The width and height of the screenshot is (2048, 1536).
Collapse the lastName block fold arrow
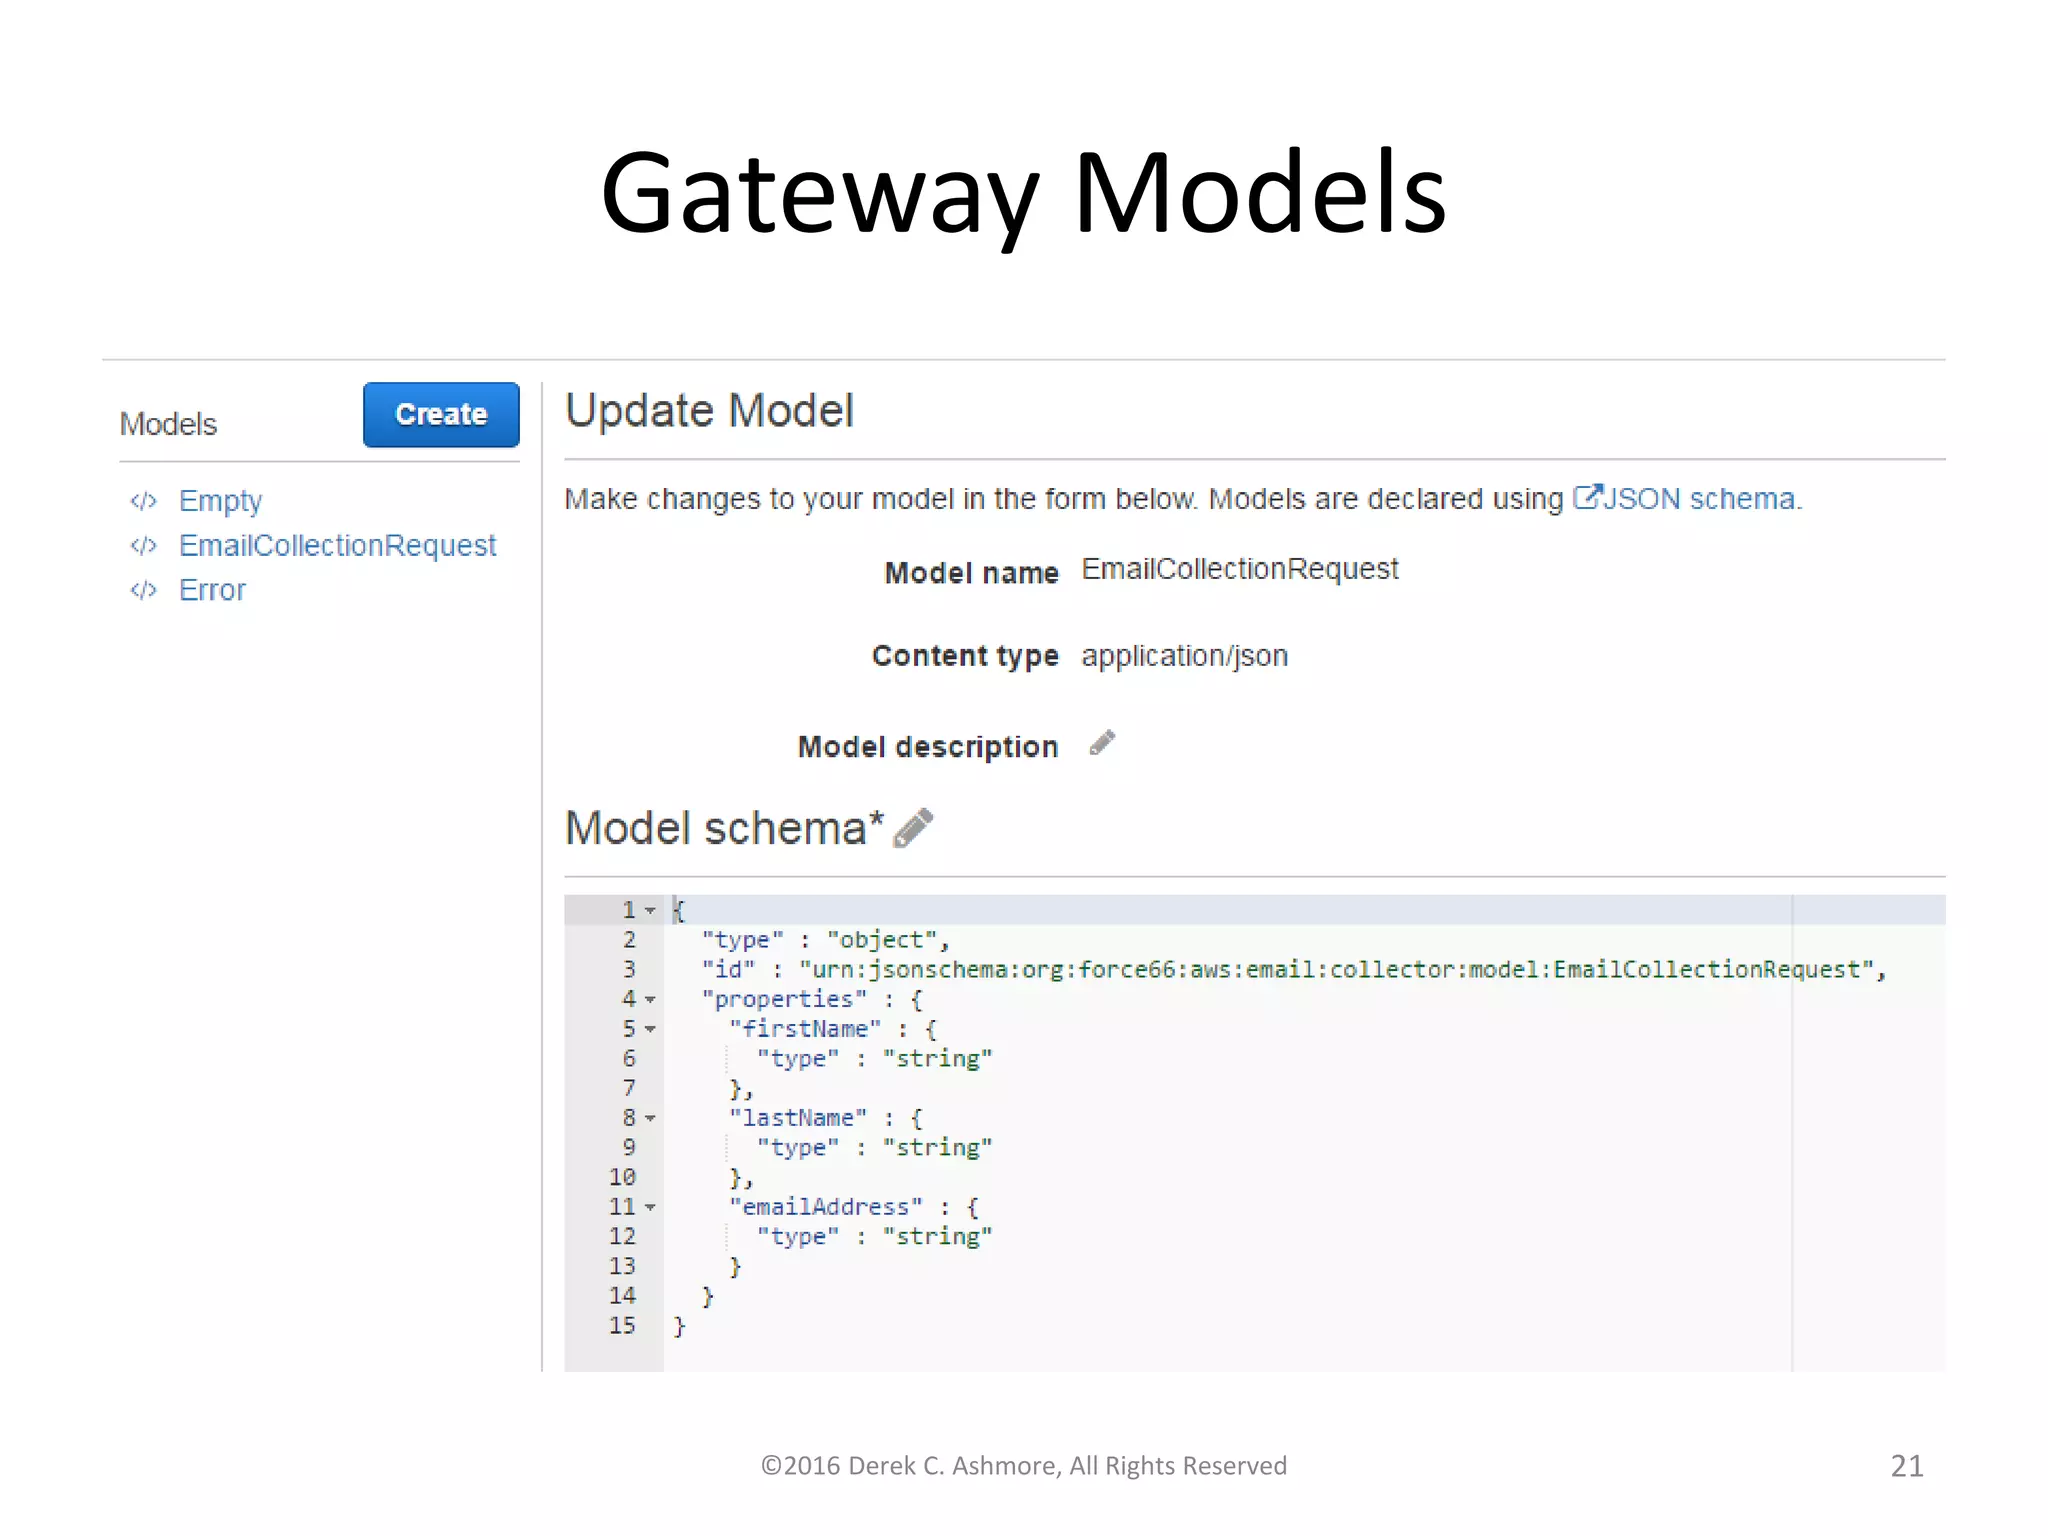click(x=651, y=1118)
